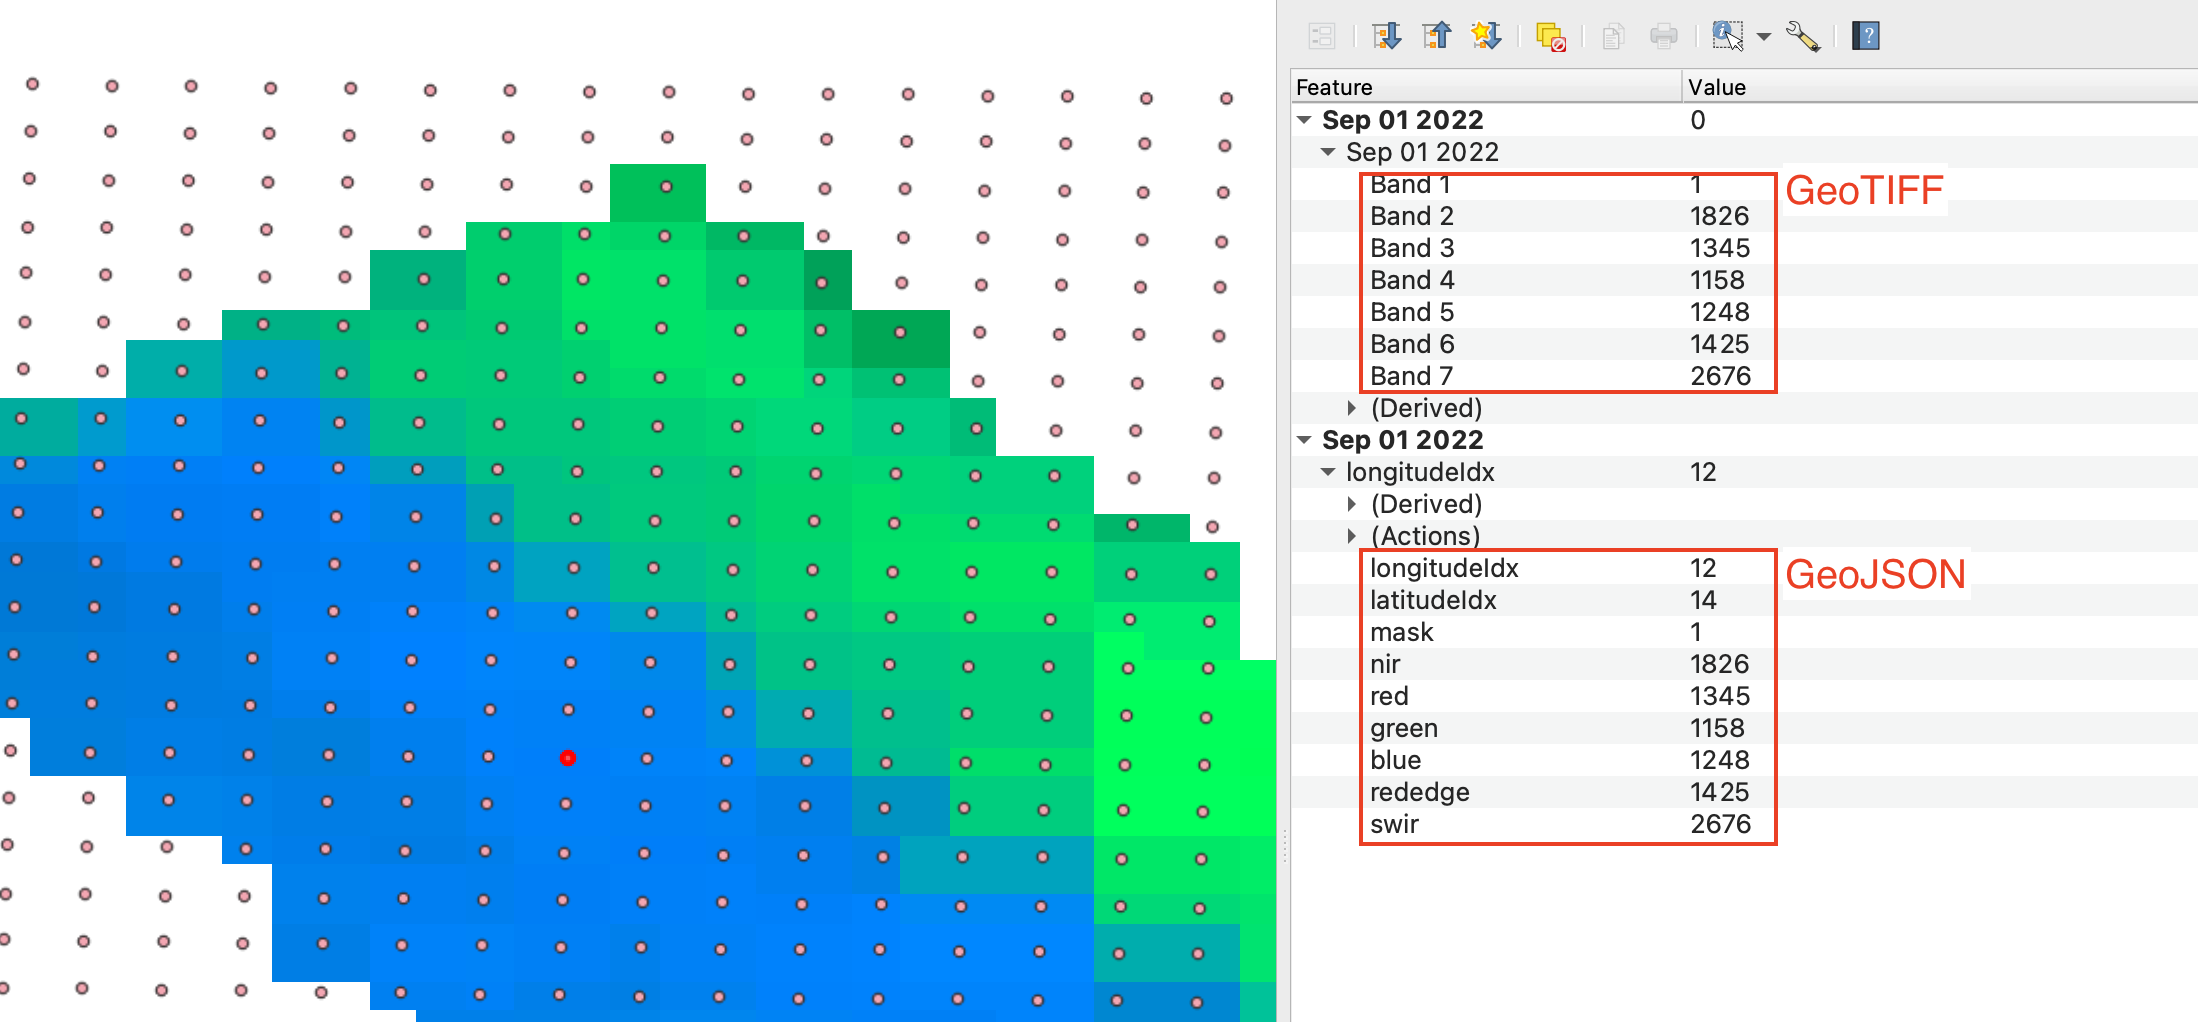The image size is (2198, 1022).
Task: Collapse the first bold Sep 01 2022 group
Action: 1304,120
